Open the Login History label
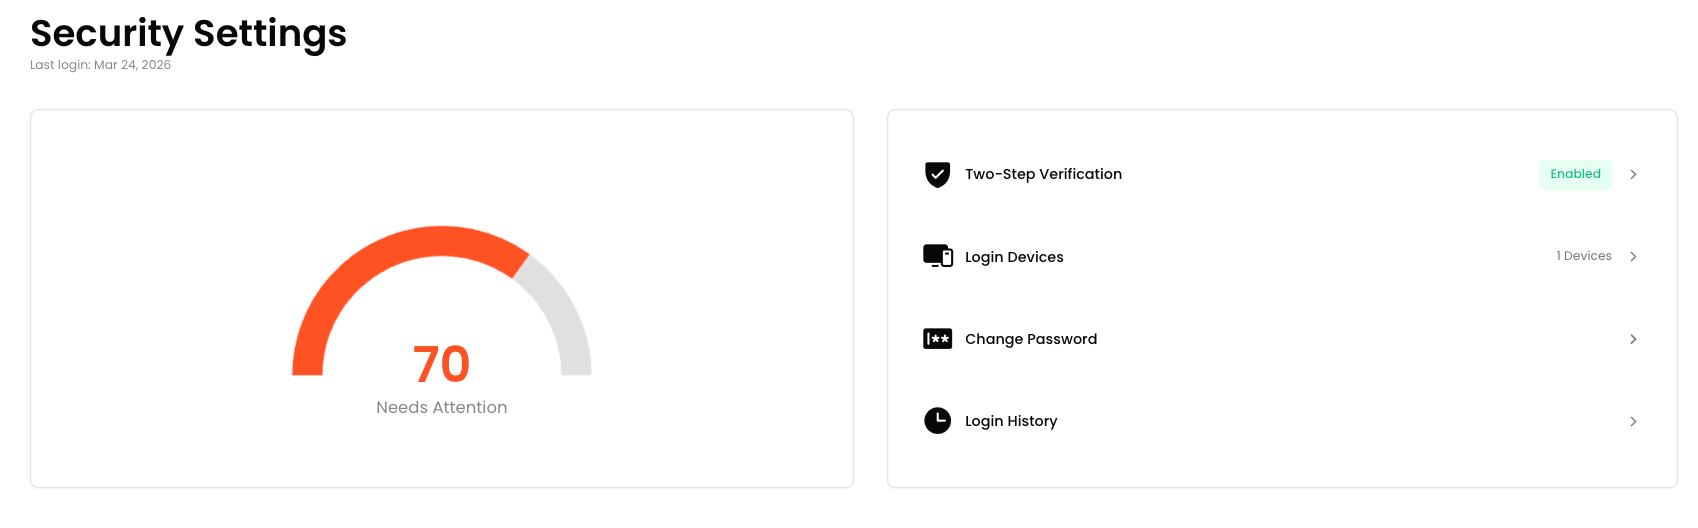This screenshot has width=1698, height=528. point(1011,421)
